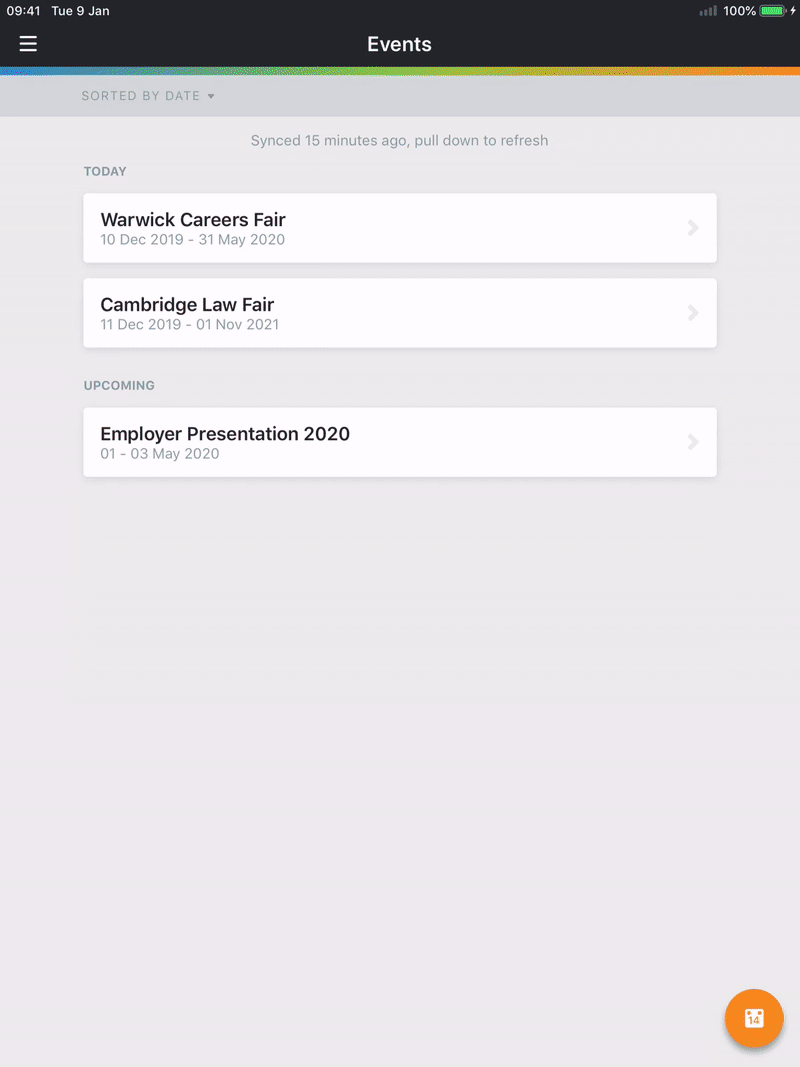The image size is (800, 1067).
Task: Open the hamburger navigation menu
Action: click(x=28, y=44)
